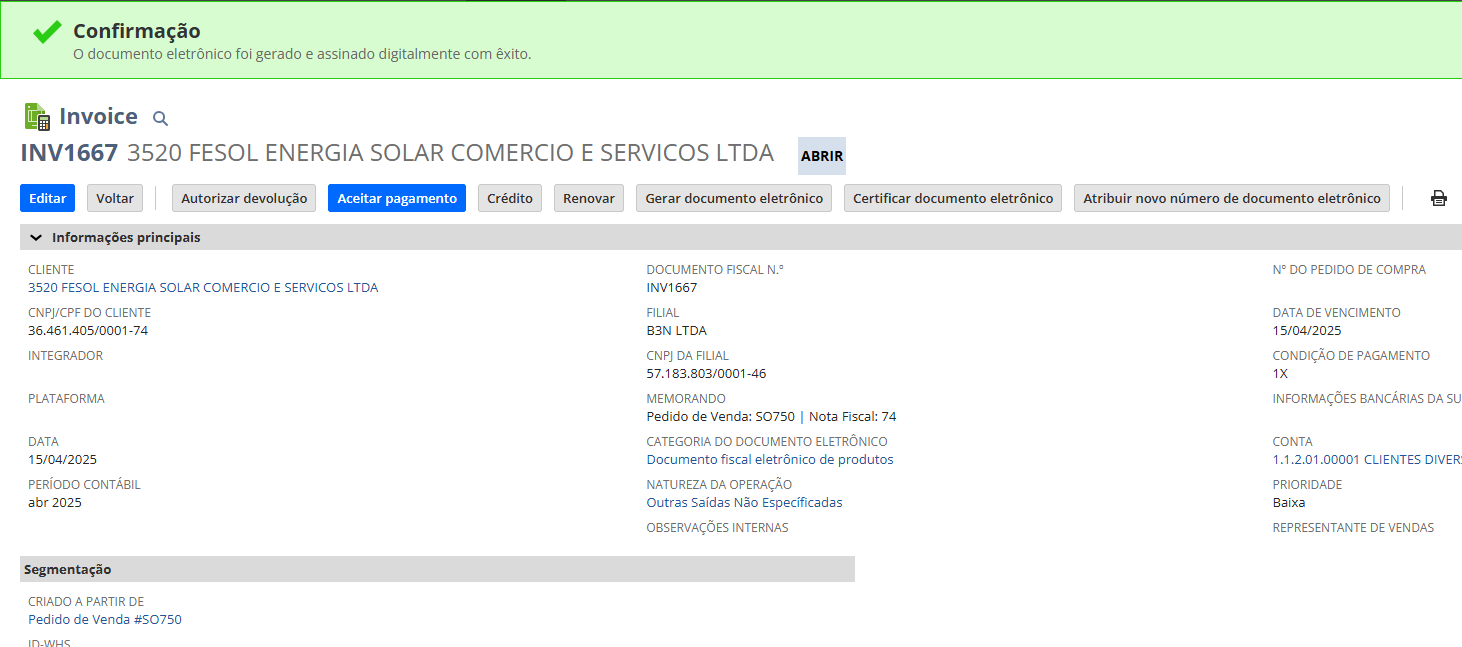Open the CLIENTES DIVERSOS account link

[x=1366, y=460]
